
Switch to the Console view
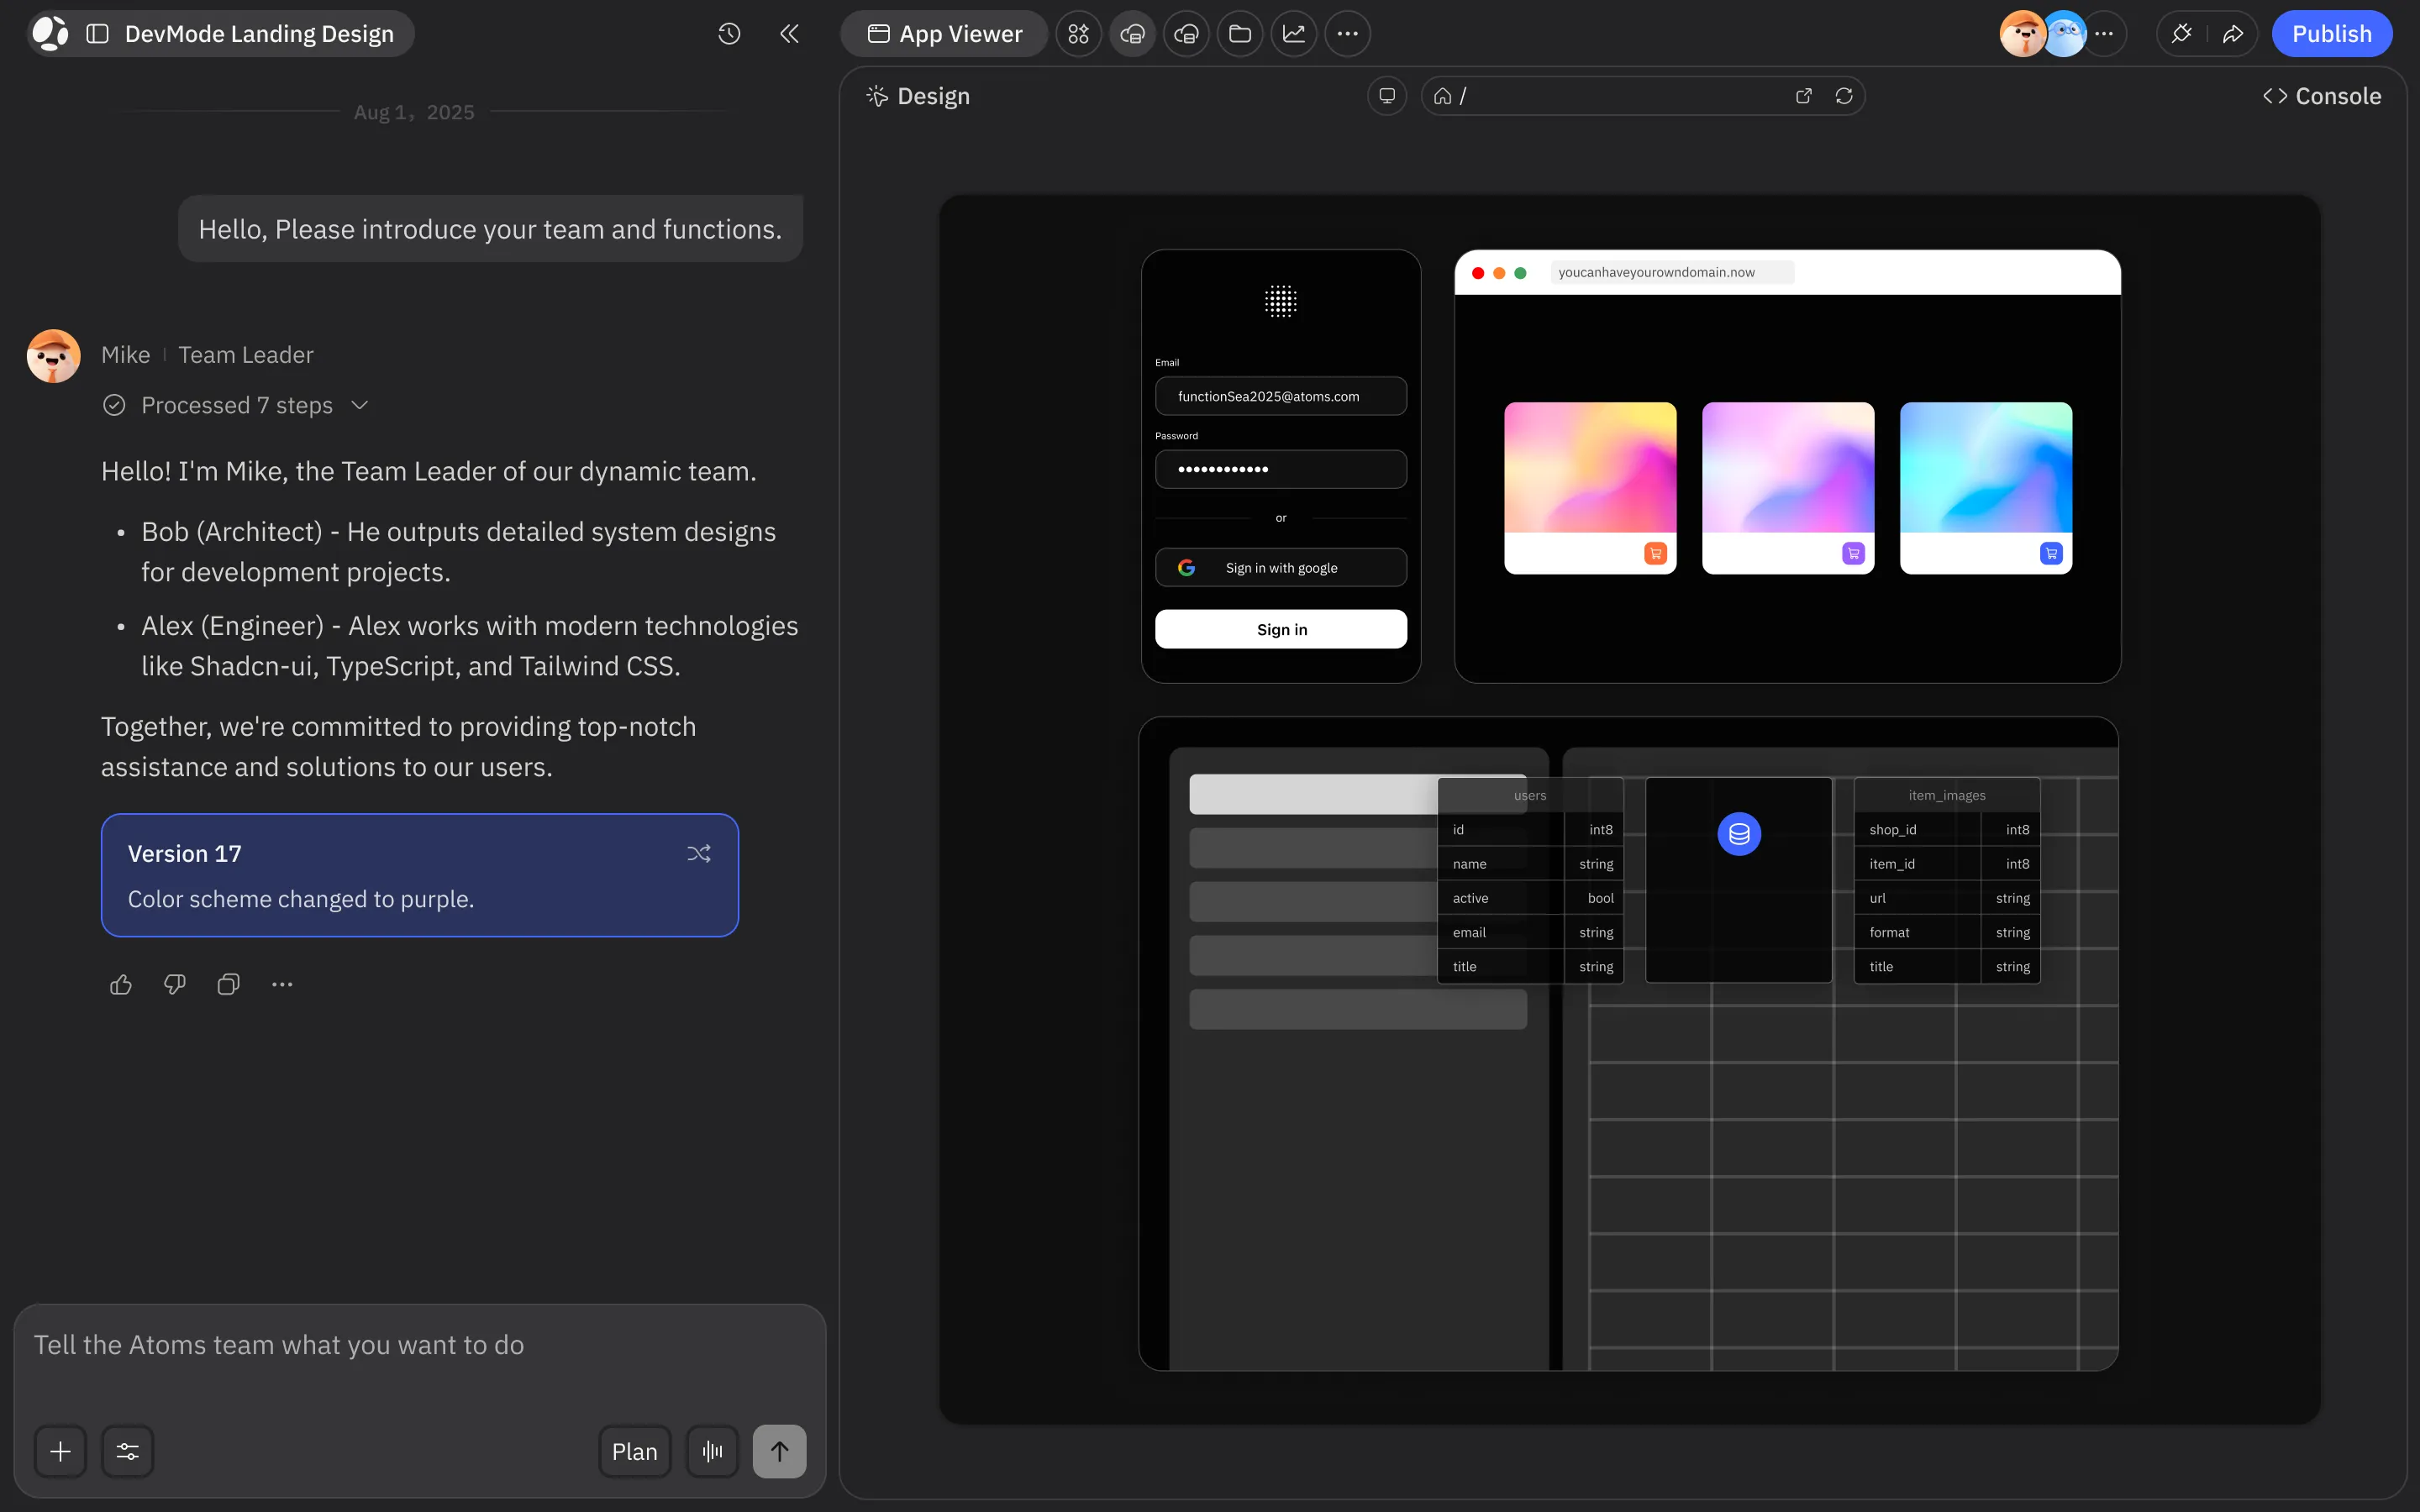[2321, 95]
